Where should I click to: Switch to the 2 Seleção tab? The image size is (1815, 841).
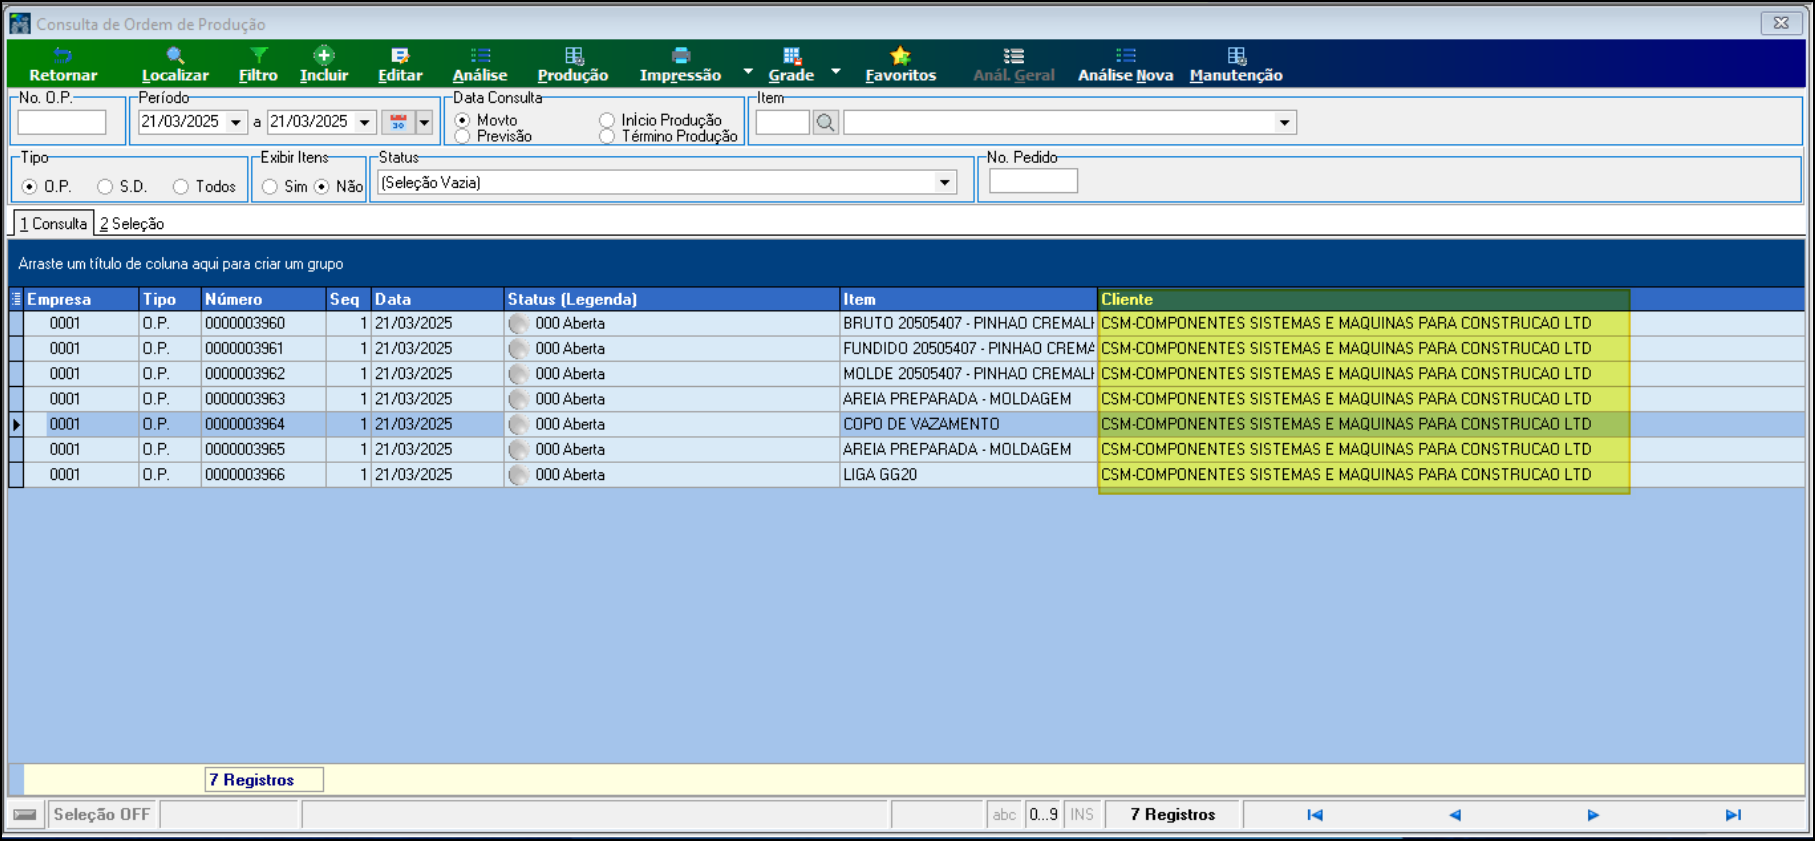click(132, 224)
